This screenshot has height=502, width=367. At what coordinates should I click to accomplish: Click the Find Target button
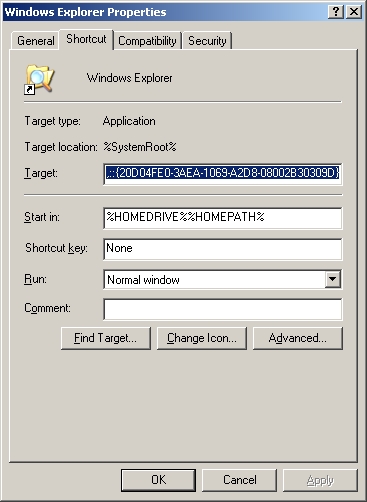pos(106,338)
